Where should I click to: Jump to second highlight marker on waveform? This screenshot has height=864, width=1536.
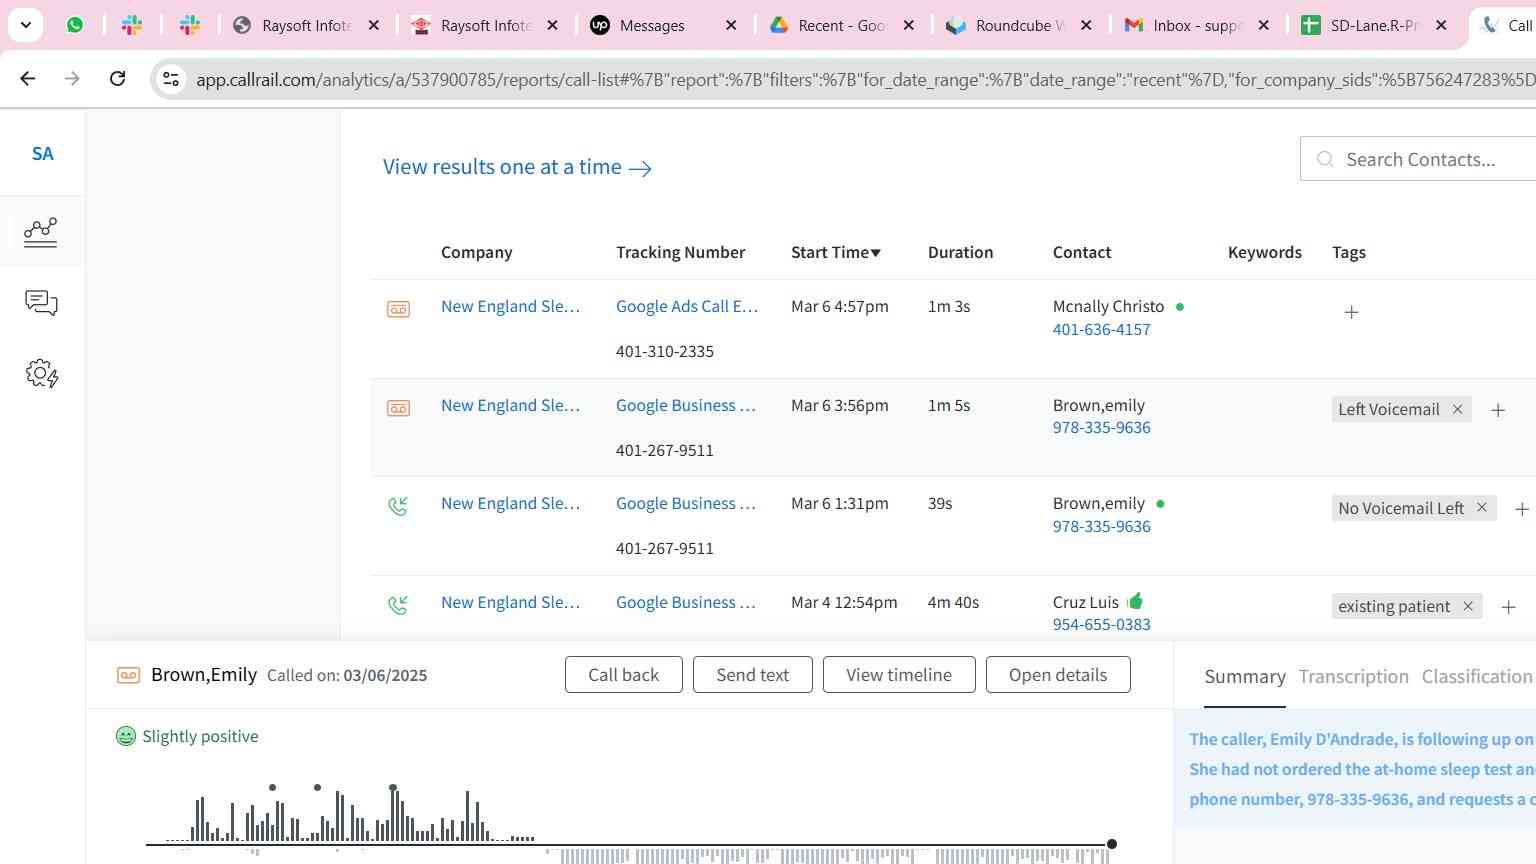(318, 788)
